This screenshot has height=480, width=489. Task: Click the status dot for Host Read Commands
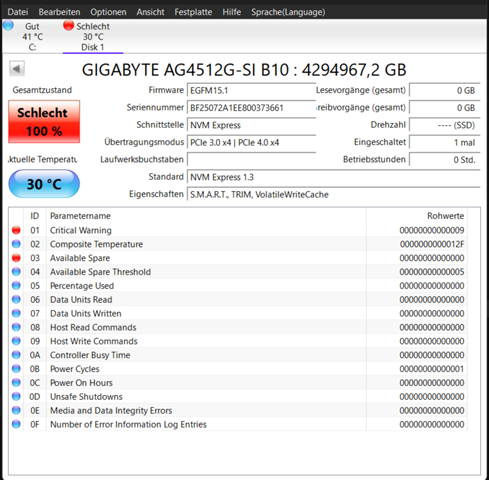16,327
